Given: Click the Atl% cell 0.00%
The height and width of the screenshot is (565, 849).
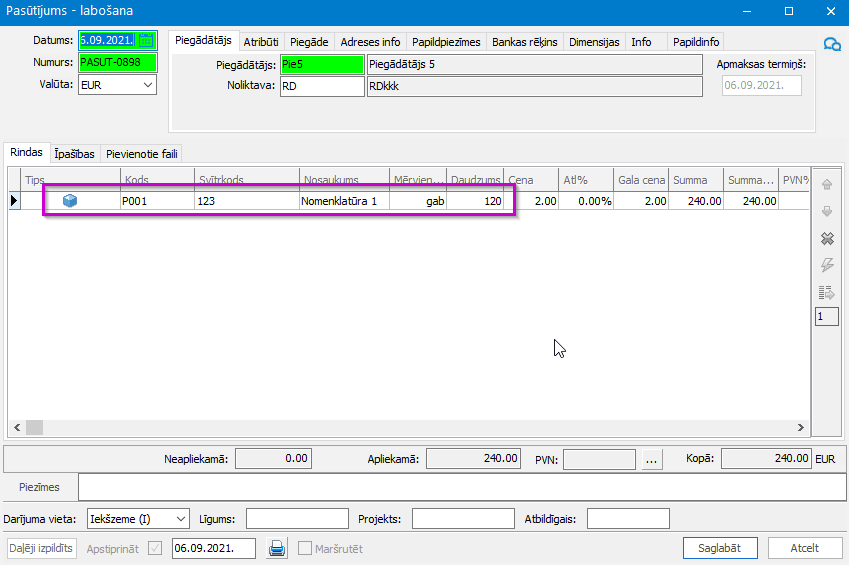Looking at the screenshot, I should click(x=586, y=201).
